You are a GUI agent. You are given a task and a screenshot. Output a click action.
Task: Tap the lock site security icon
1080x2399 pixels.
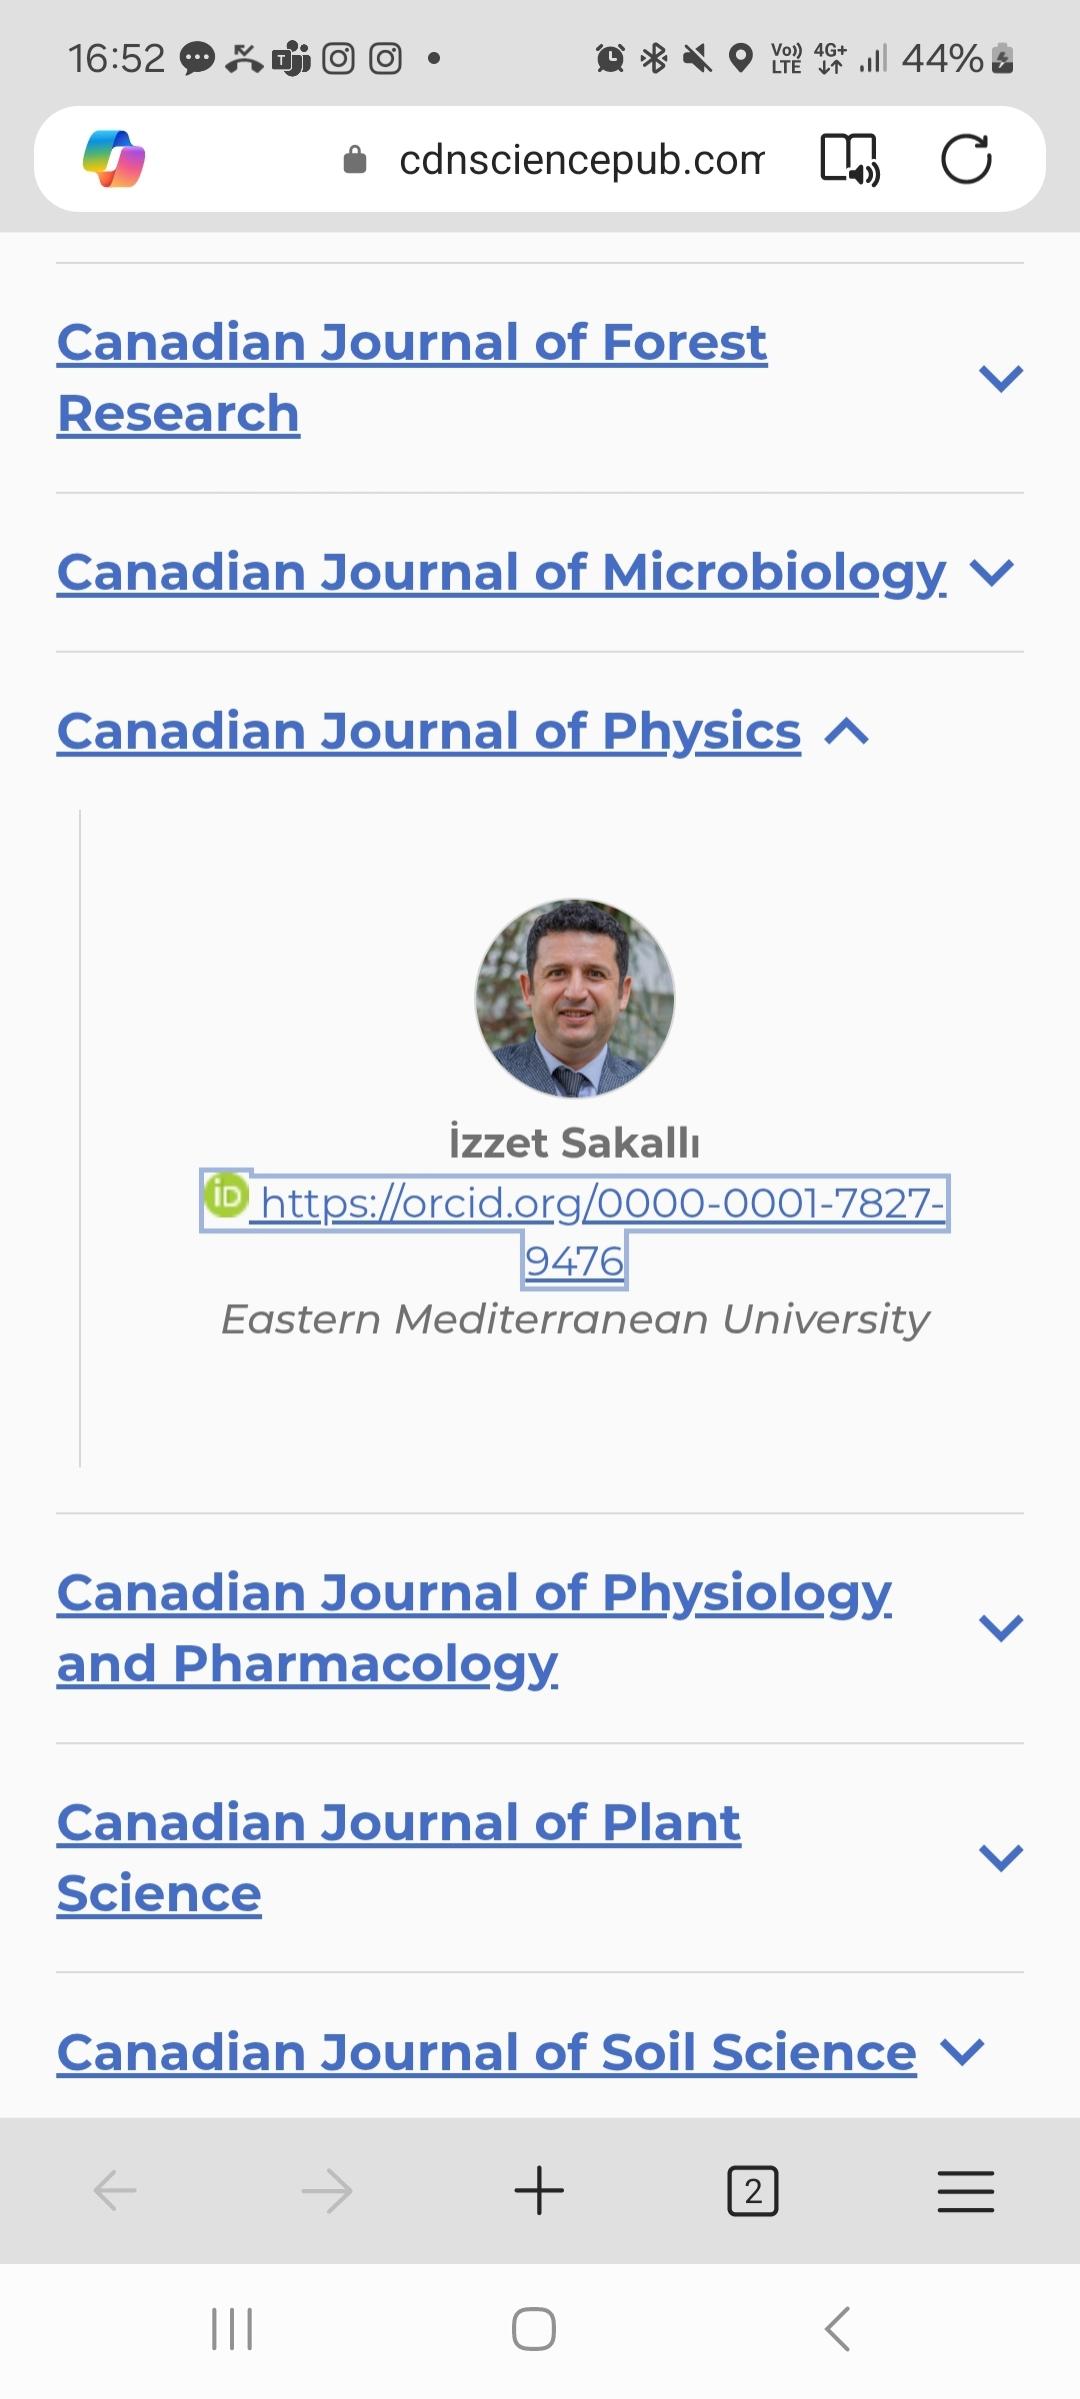click(355, 160)
